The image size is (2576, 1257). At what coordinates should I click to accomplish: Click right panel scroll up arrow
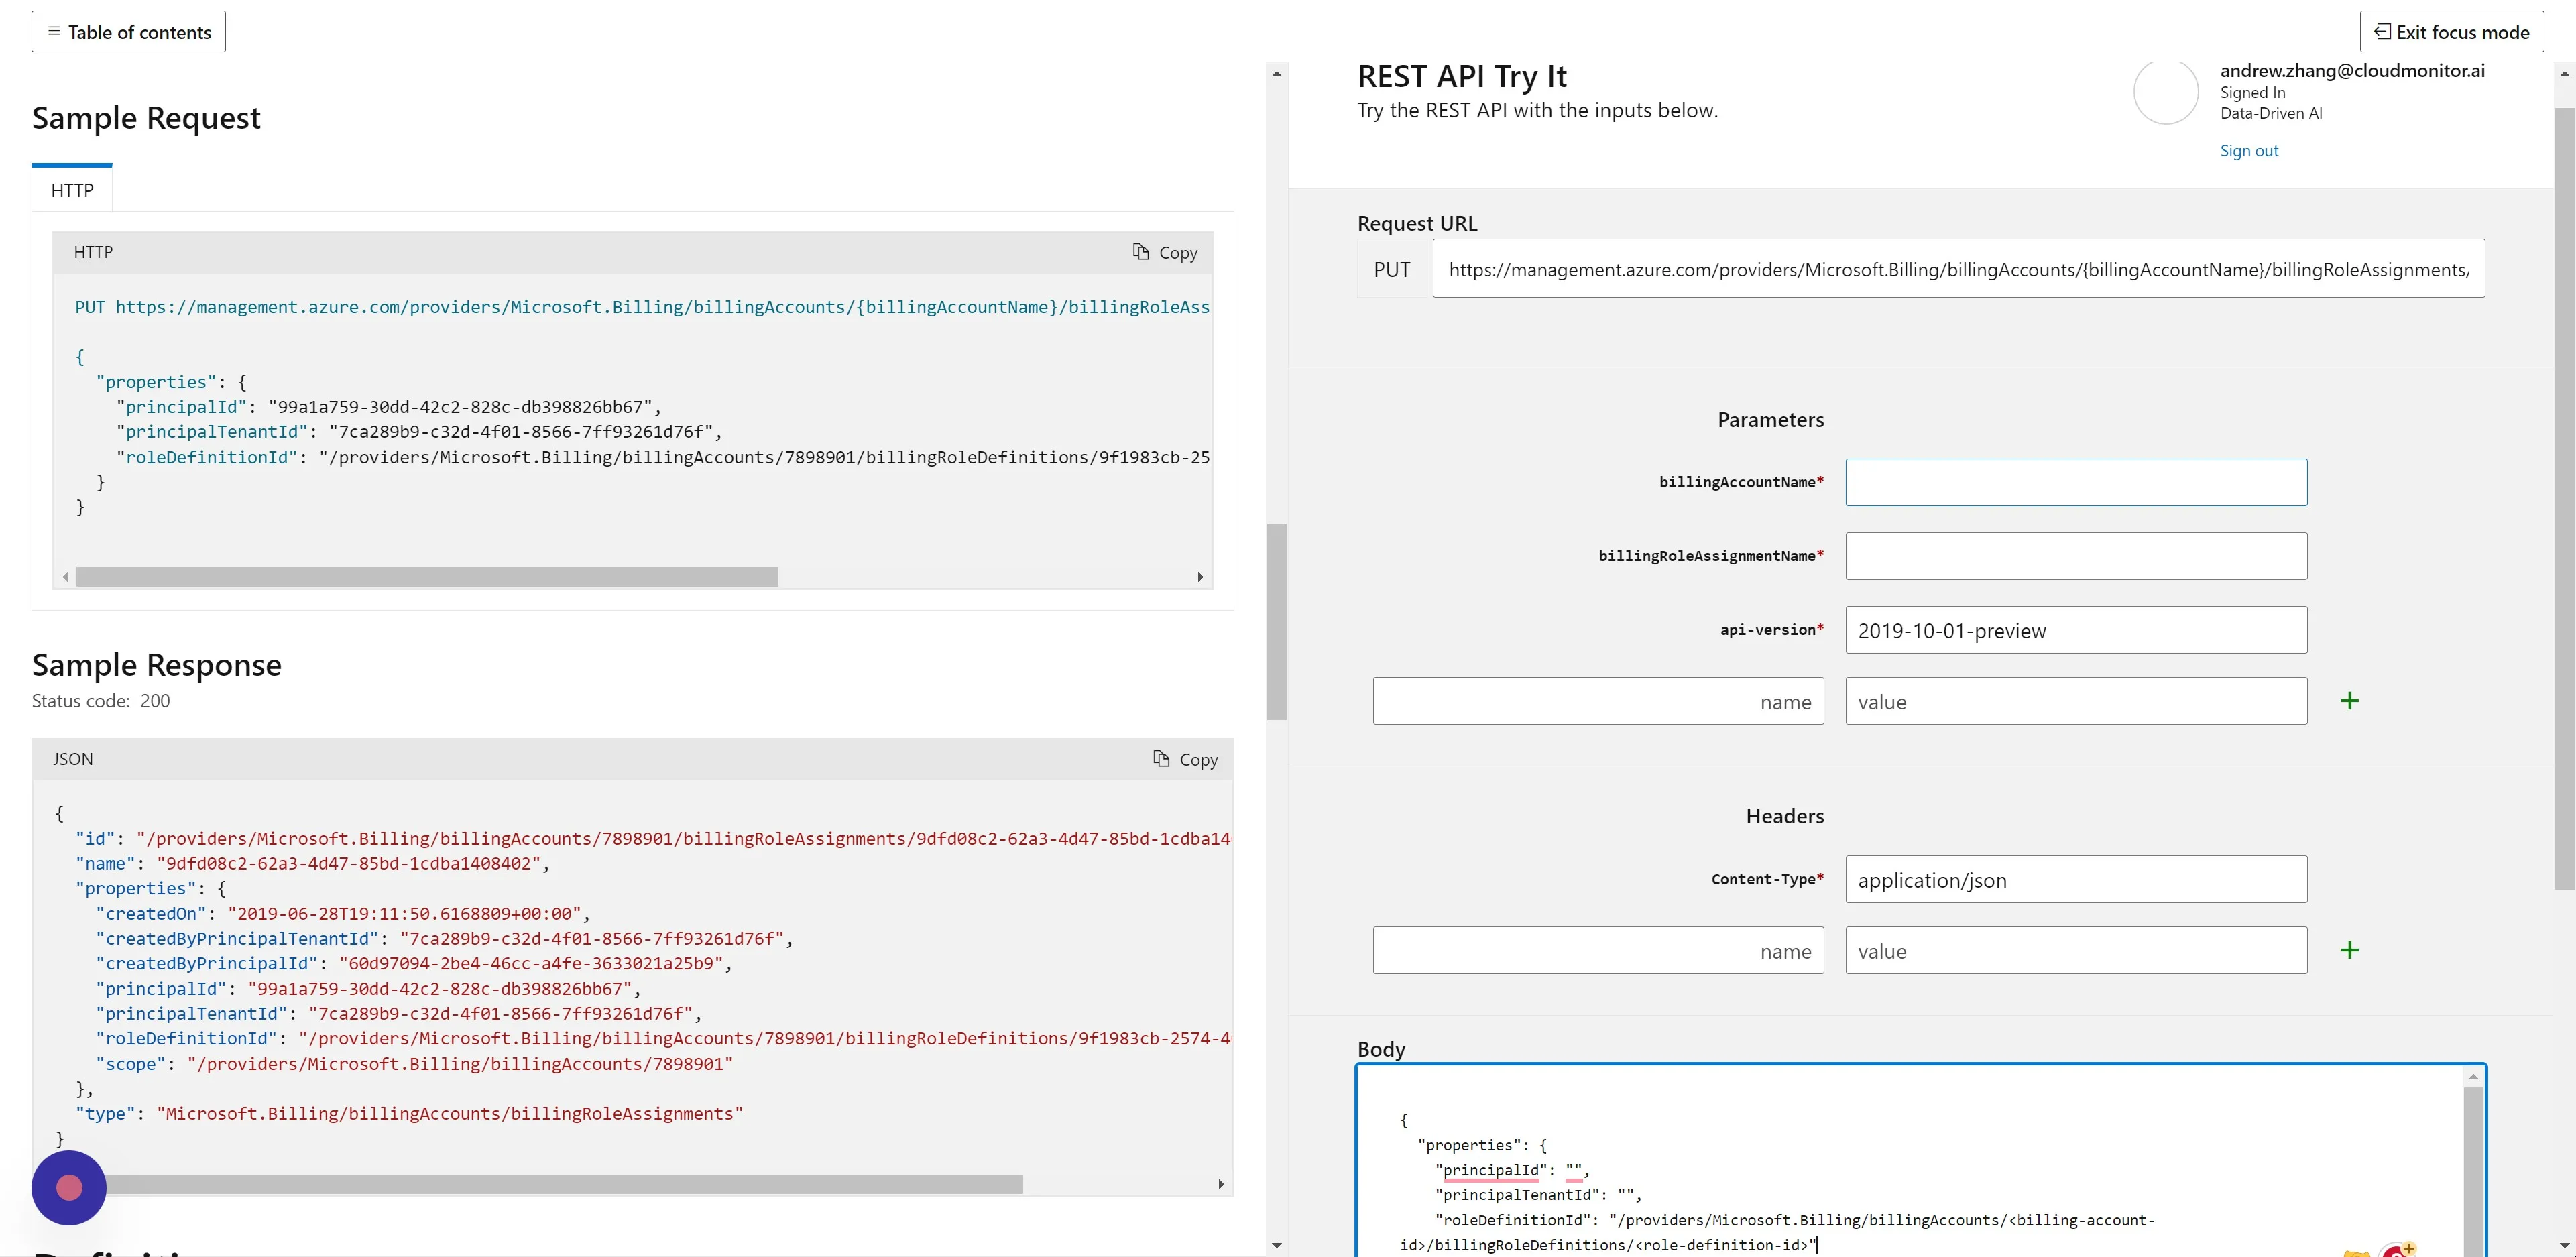pos(2565,73)
